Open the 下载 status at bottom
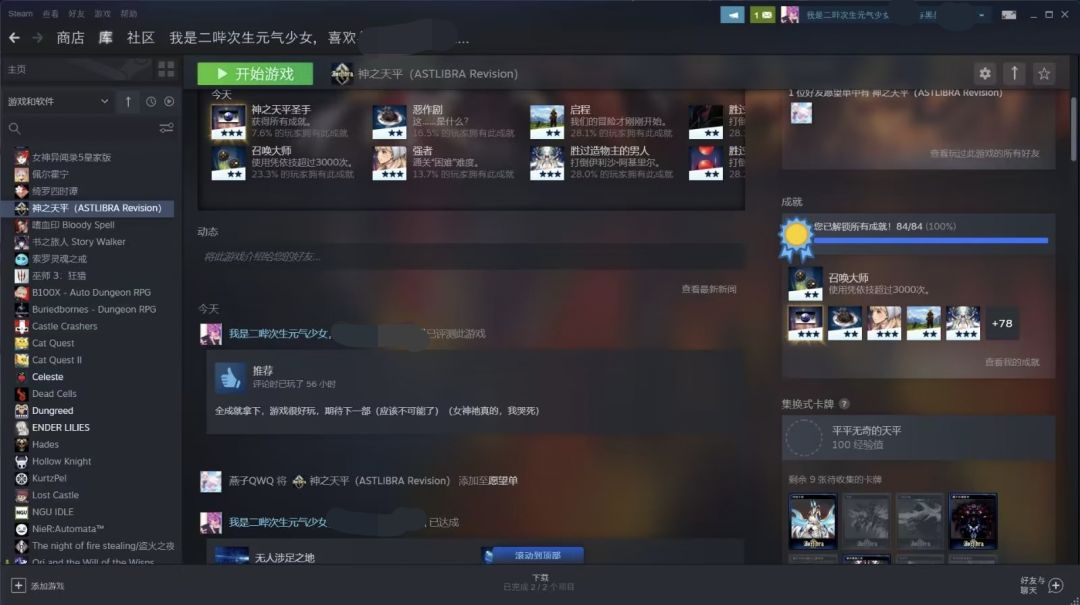Viewport: 1080px width, 605px height. point(540,582)
